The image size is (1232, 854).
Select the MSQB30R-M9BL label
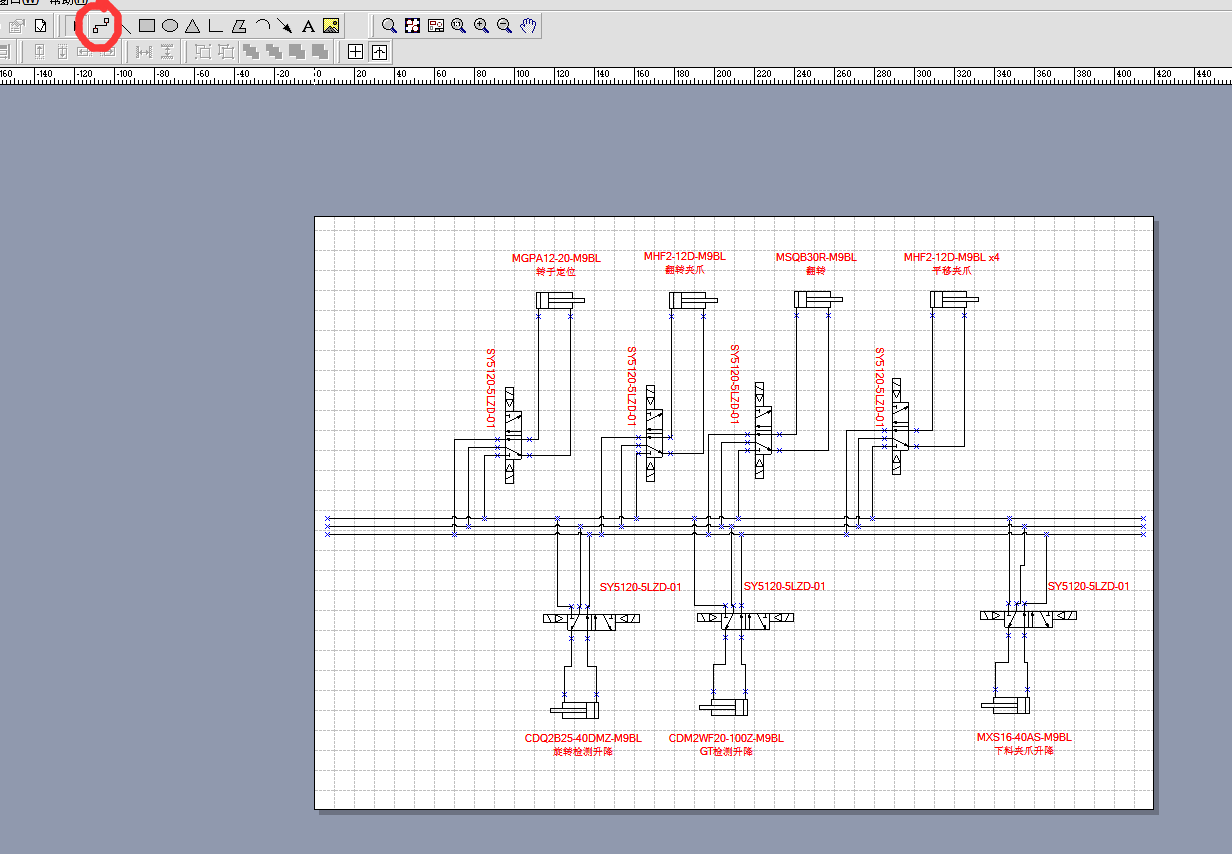tap(816, 258)
